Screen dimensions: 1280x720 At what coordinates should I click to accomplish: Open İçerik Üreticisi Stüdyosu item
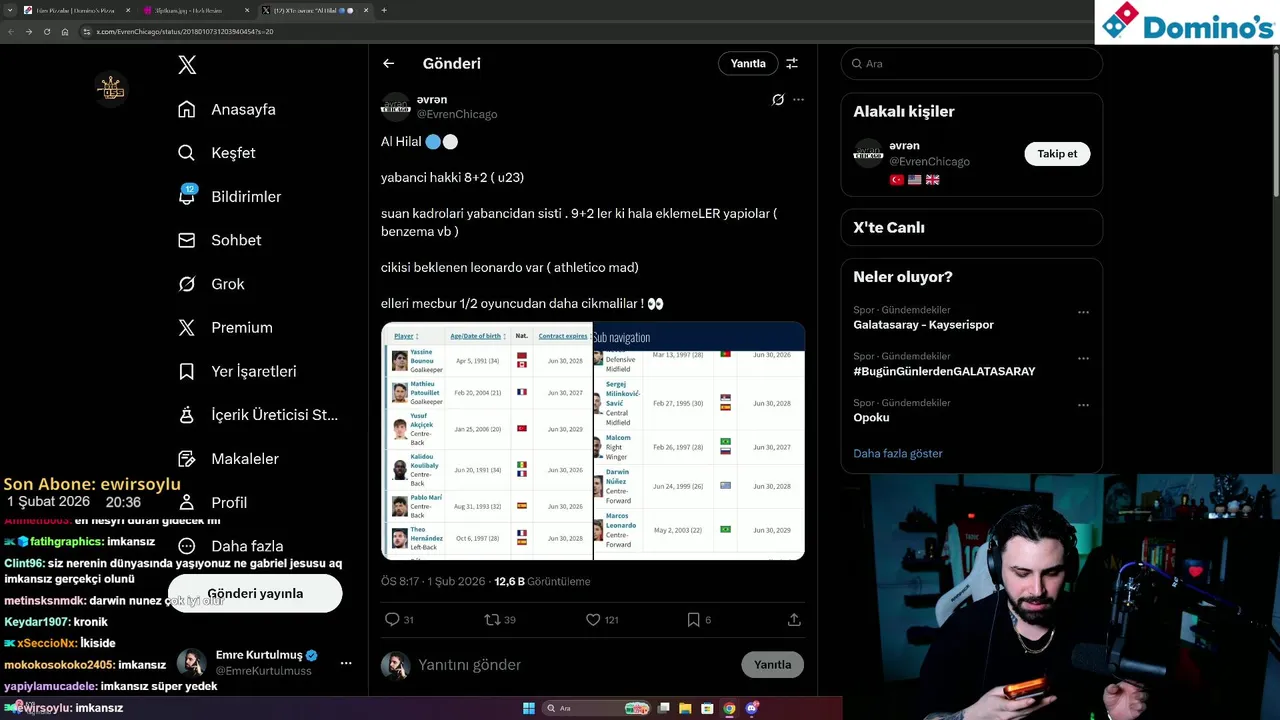[258, 415]
